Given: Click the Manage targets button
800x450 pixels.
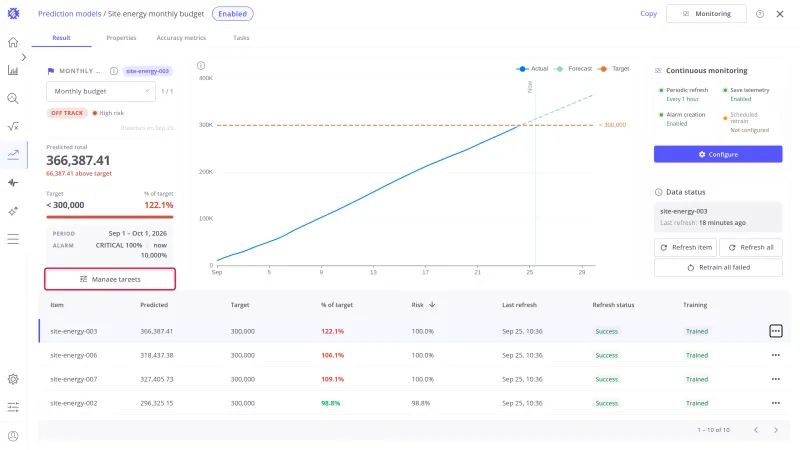Looking at the screenshot, I should click(110, 279).
